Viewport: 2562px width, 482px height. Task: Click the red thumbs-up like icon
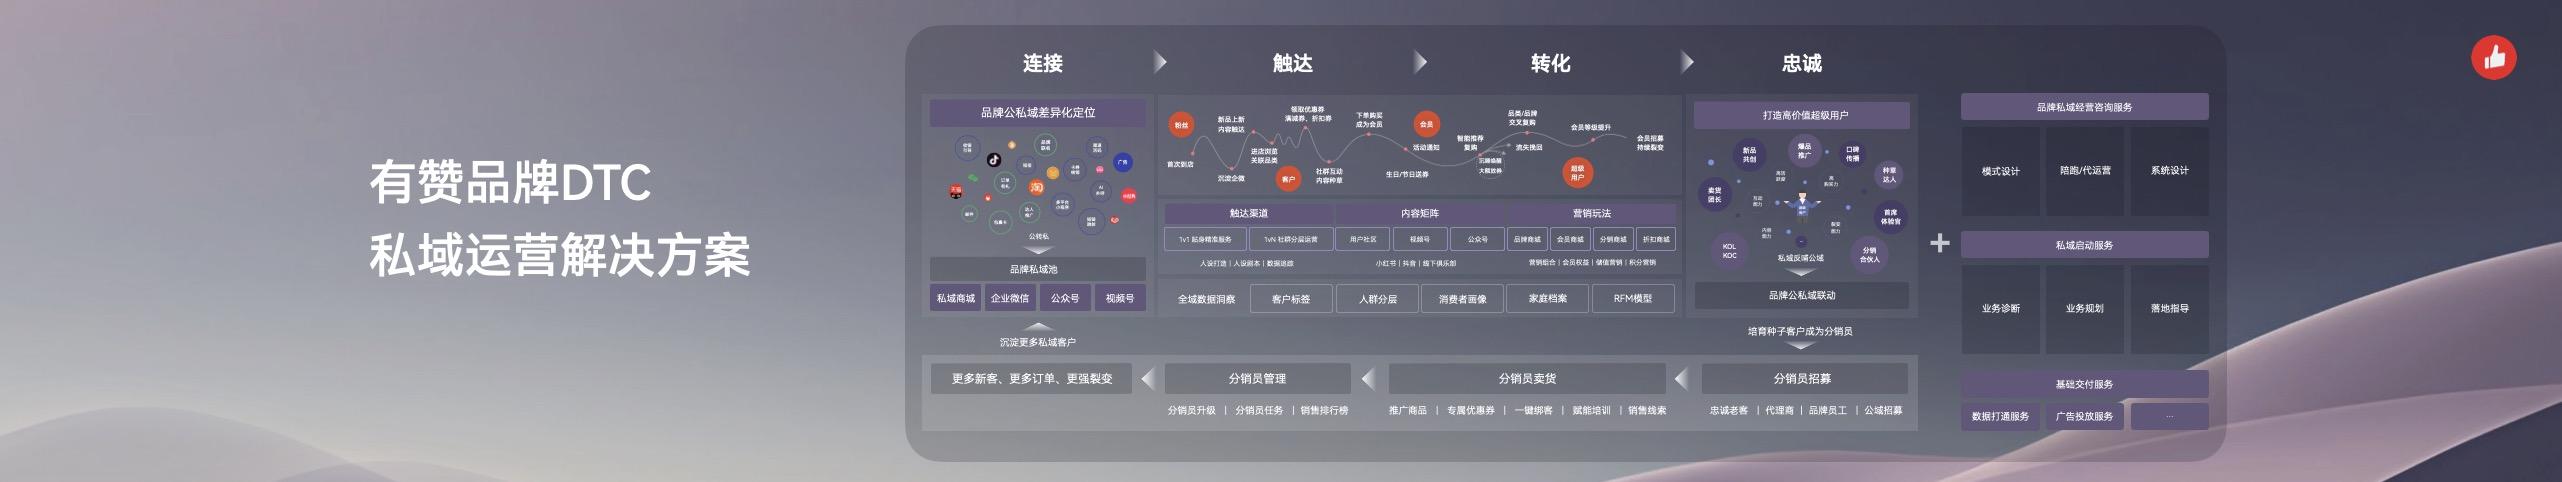click(2494, 57)
